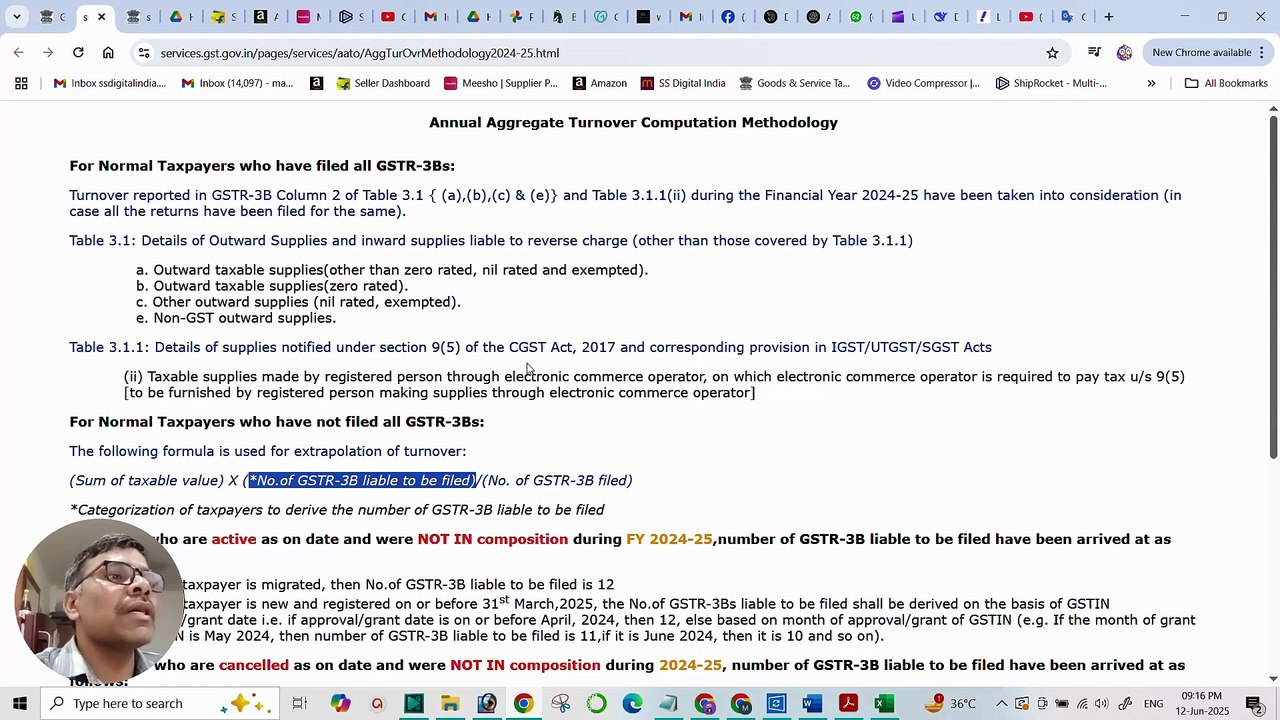Open a new browser tab
The image size is (1280, 720).
point(1108,16)
